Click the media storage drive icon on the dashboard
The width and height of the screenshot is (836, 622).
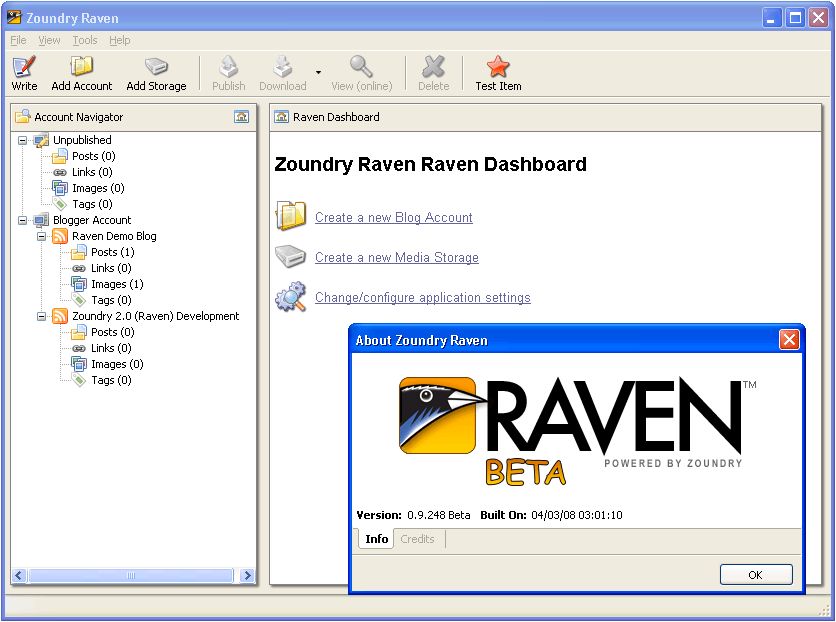click(290, 256)
